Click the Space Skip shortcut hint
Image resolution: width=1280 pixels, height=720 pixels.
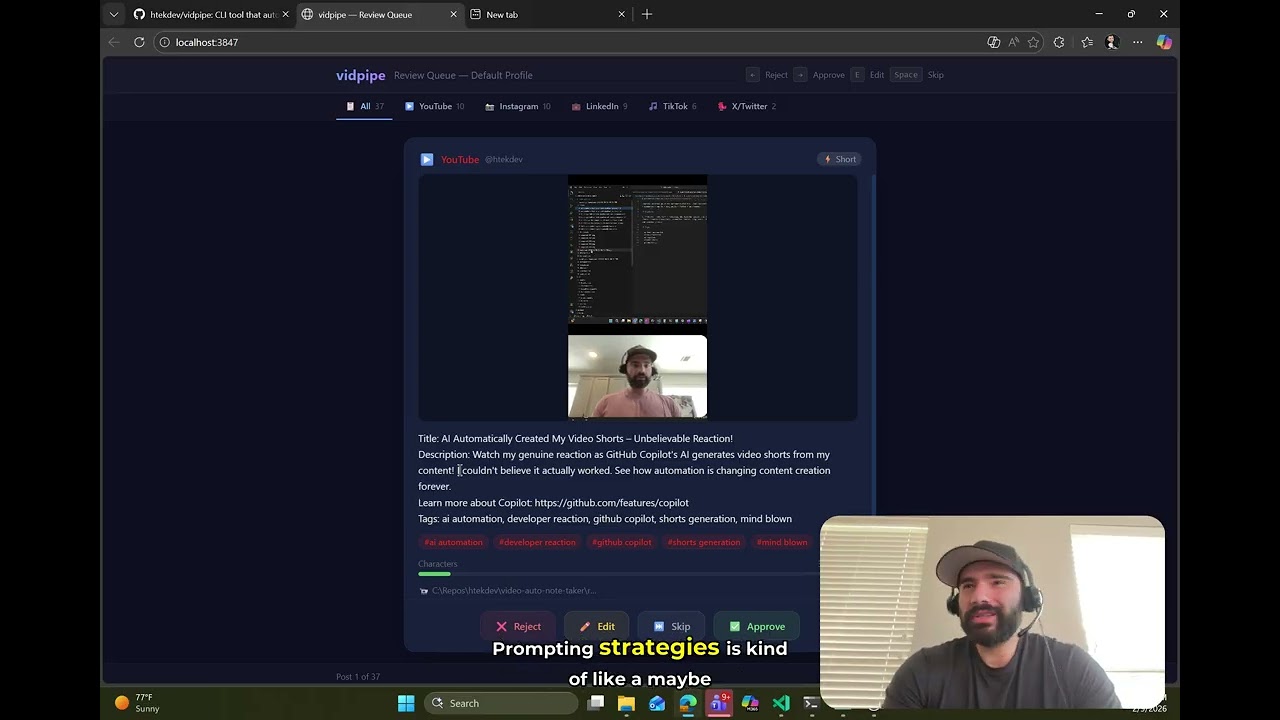[x=917, y=75]
